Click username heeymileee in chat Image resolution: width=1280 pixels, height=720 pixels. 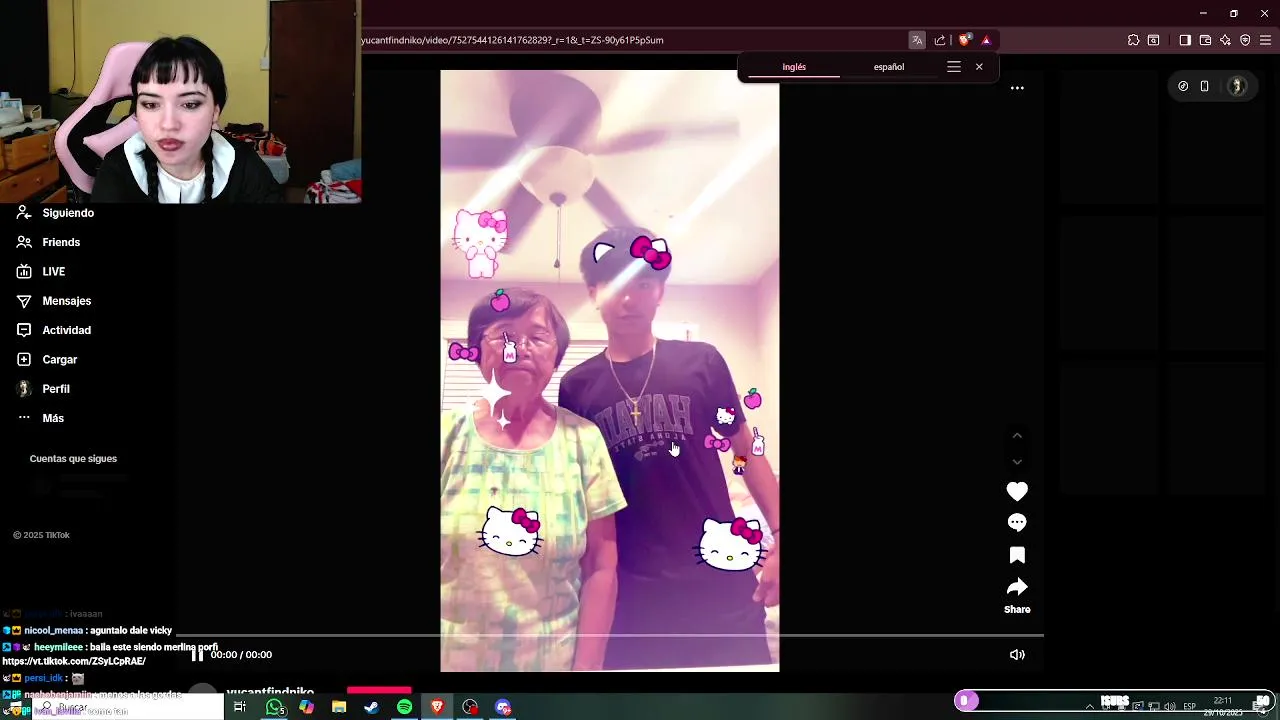[x=58, y=647]
